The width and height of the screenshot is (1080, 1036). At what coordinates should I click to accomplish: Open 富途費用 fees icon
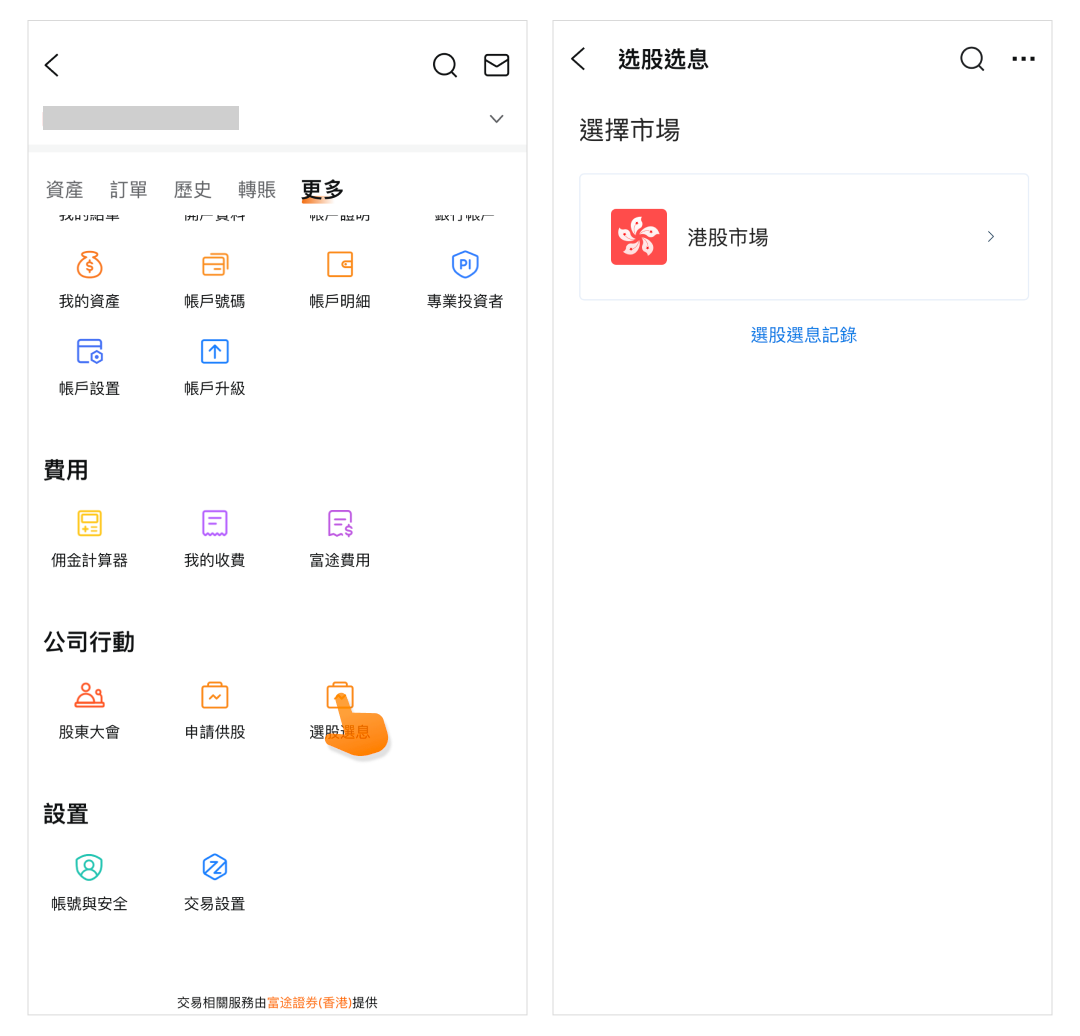coord(340,524)
